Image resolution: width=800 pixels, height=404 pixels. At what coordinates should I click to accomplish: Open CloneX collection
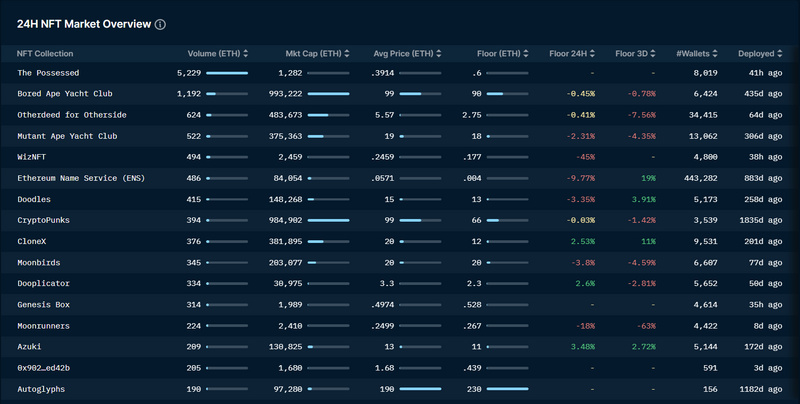pyautogui.click(x=32, y=241)
